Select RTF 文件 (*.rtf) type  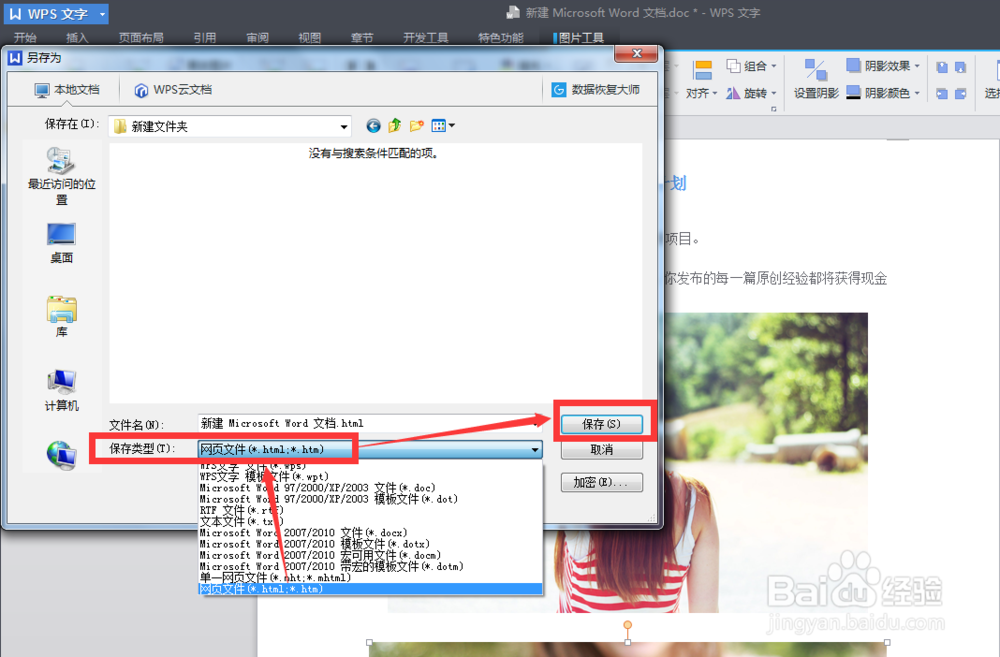coord(370,510)
